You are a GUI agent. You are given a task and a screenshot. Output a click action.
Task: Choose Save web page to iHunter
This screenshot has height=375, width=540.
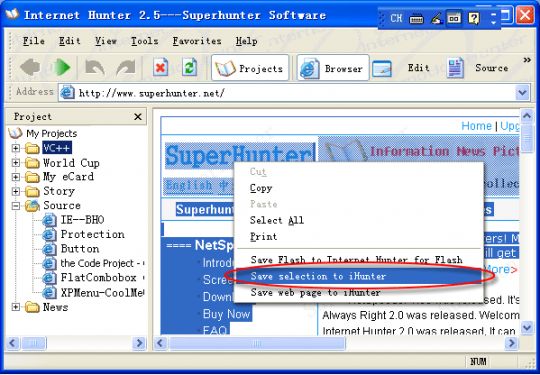[315, 293]
